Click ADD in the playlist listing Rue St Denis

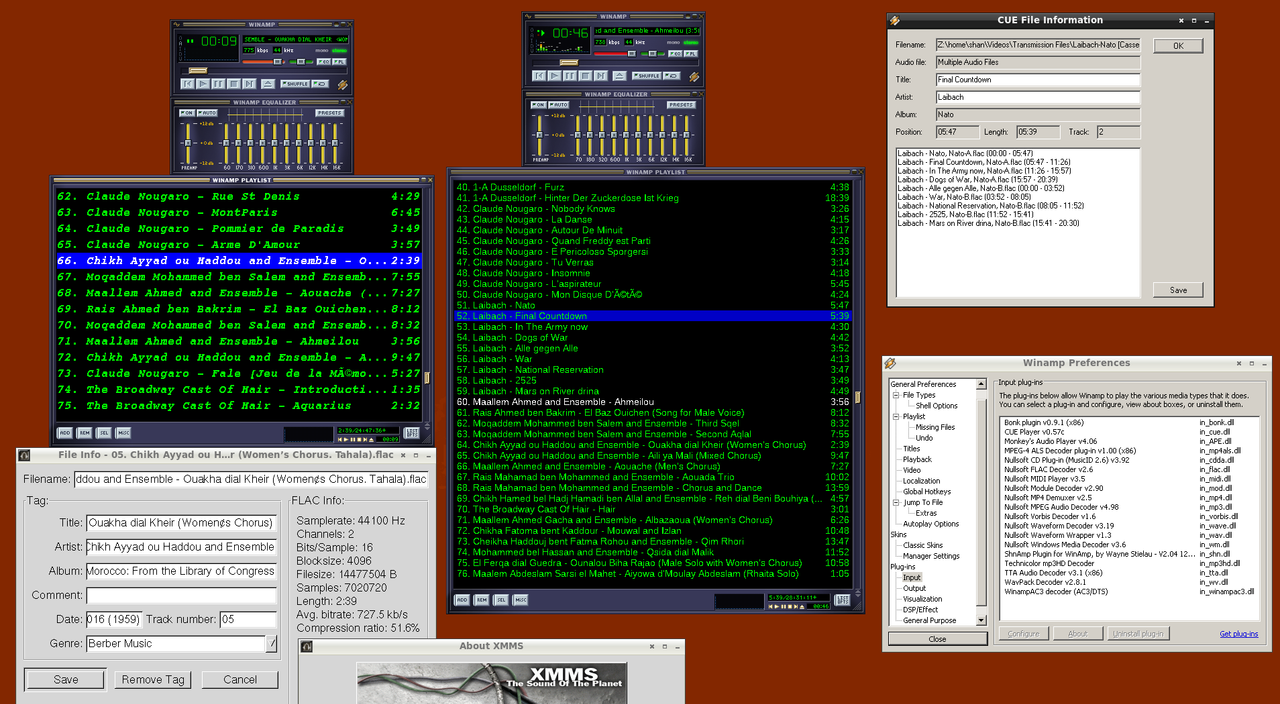(x=64, y=433)
